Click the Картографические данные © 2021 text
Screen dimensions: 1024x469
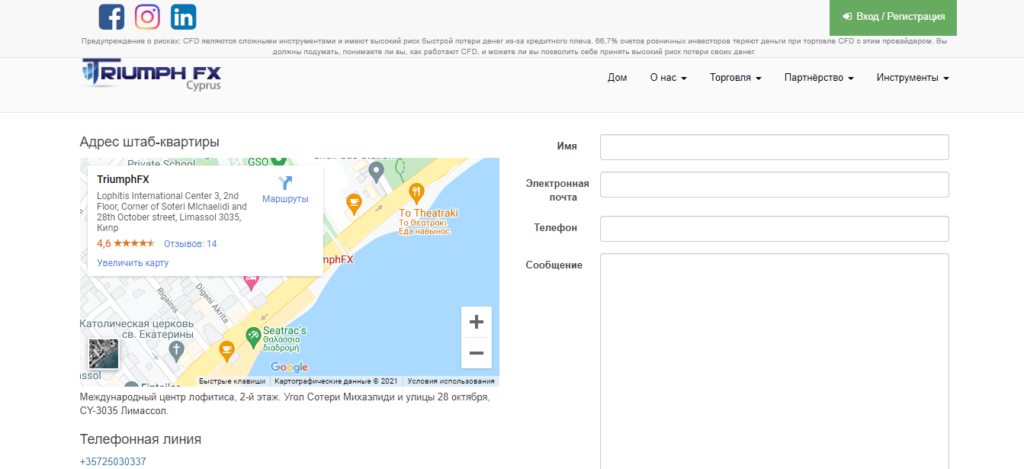coord(336,381)
